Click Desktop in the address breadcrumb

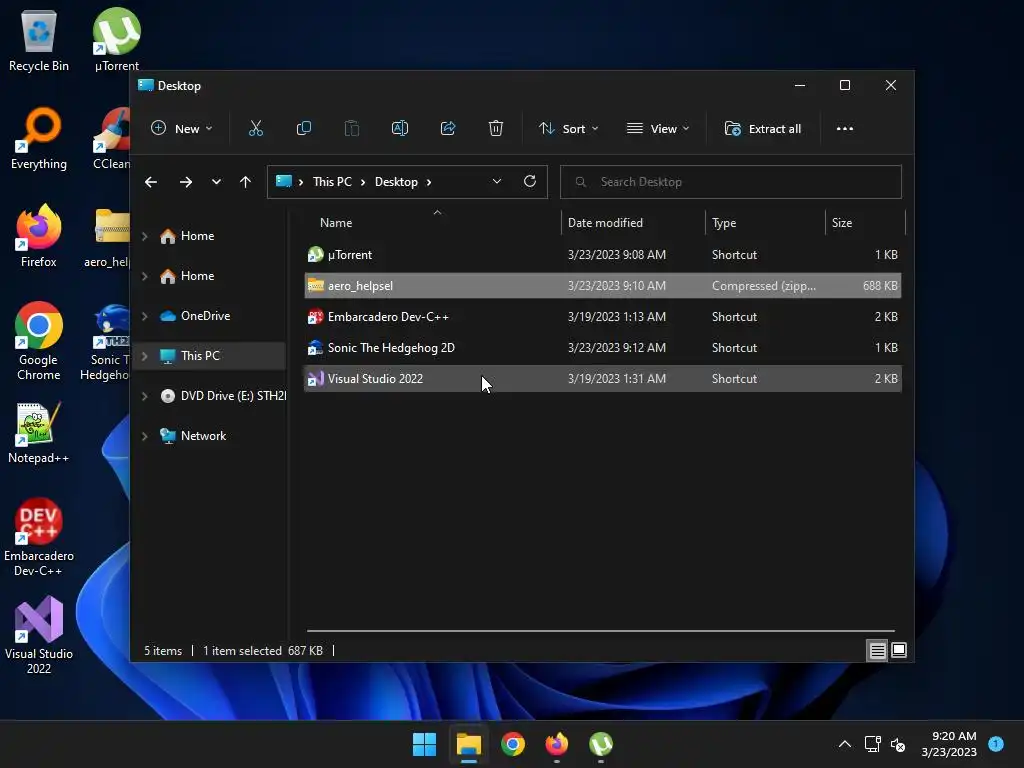[x=396, y=182]
